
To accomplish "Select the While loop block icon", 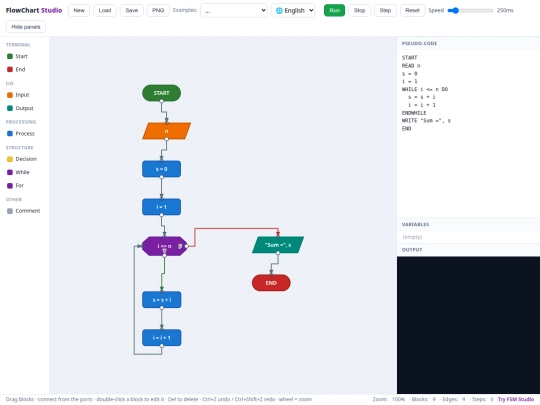I will [10, 172].
